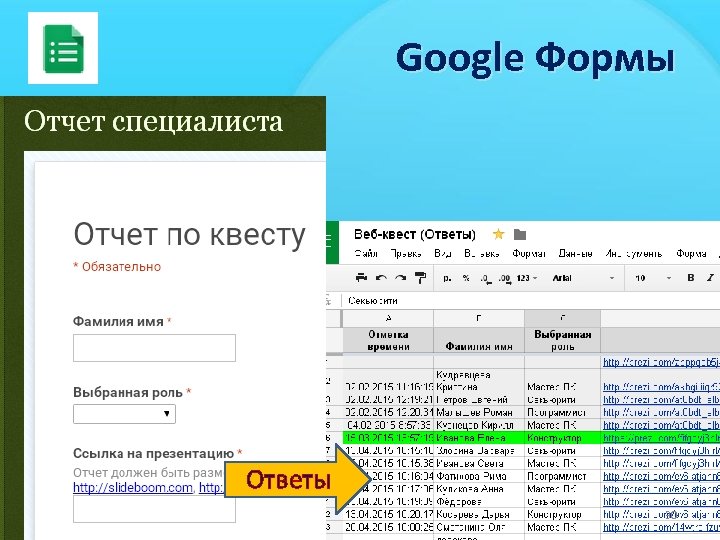Select the Конструктор cell in green highlighted row
Screen dimensions: 720x540
(562, 438)
